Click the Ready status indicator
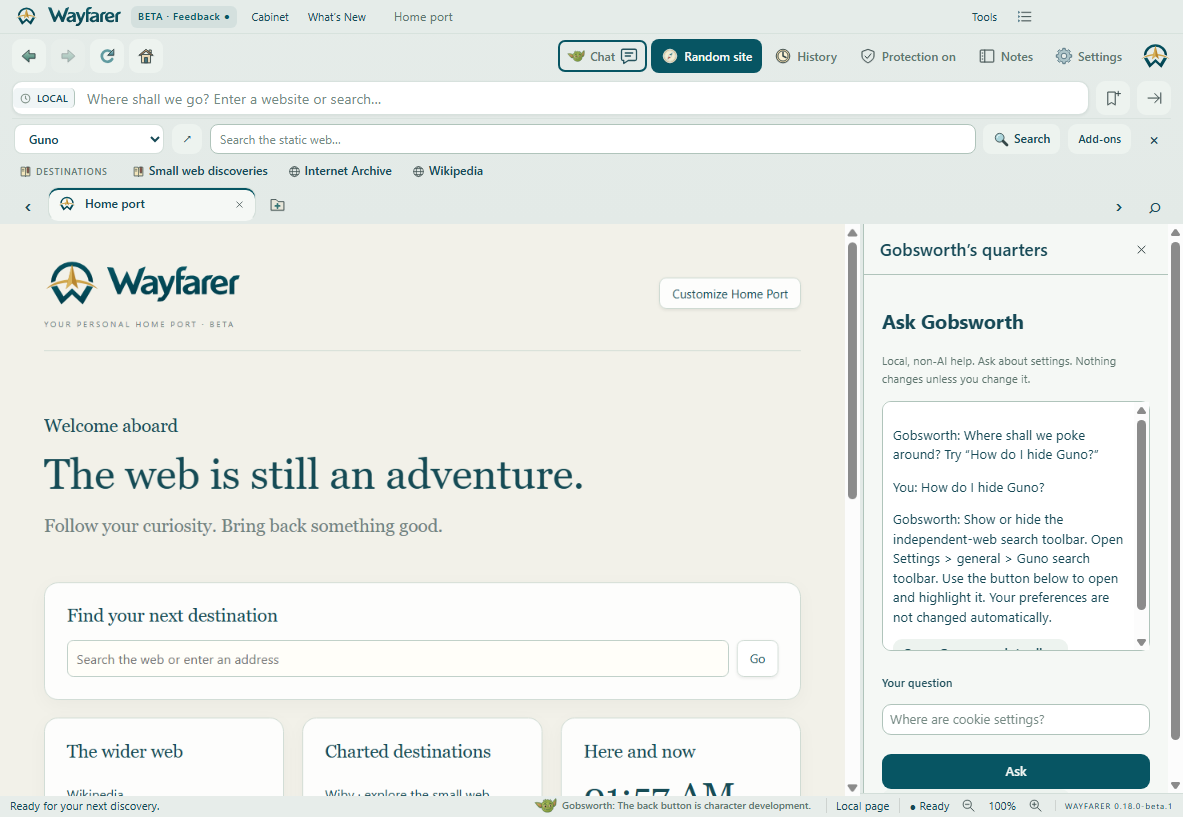This screenshot has width=1183, height=817. pyautogui.click(x=929, y=806)
